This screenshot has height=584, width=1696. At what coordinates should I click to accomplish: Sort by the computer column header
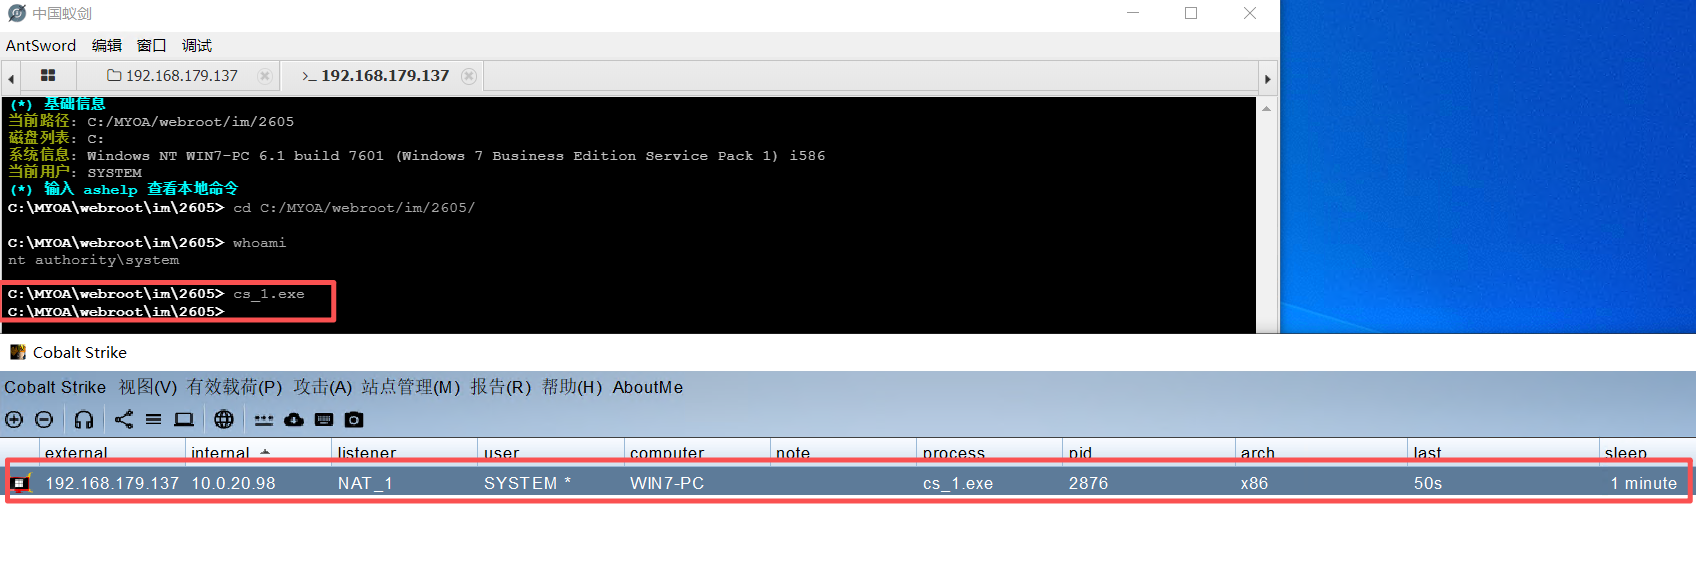[x=697, y=451]
